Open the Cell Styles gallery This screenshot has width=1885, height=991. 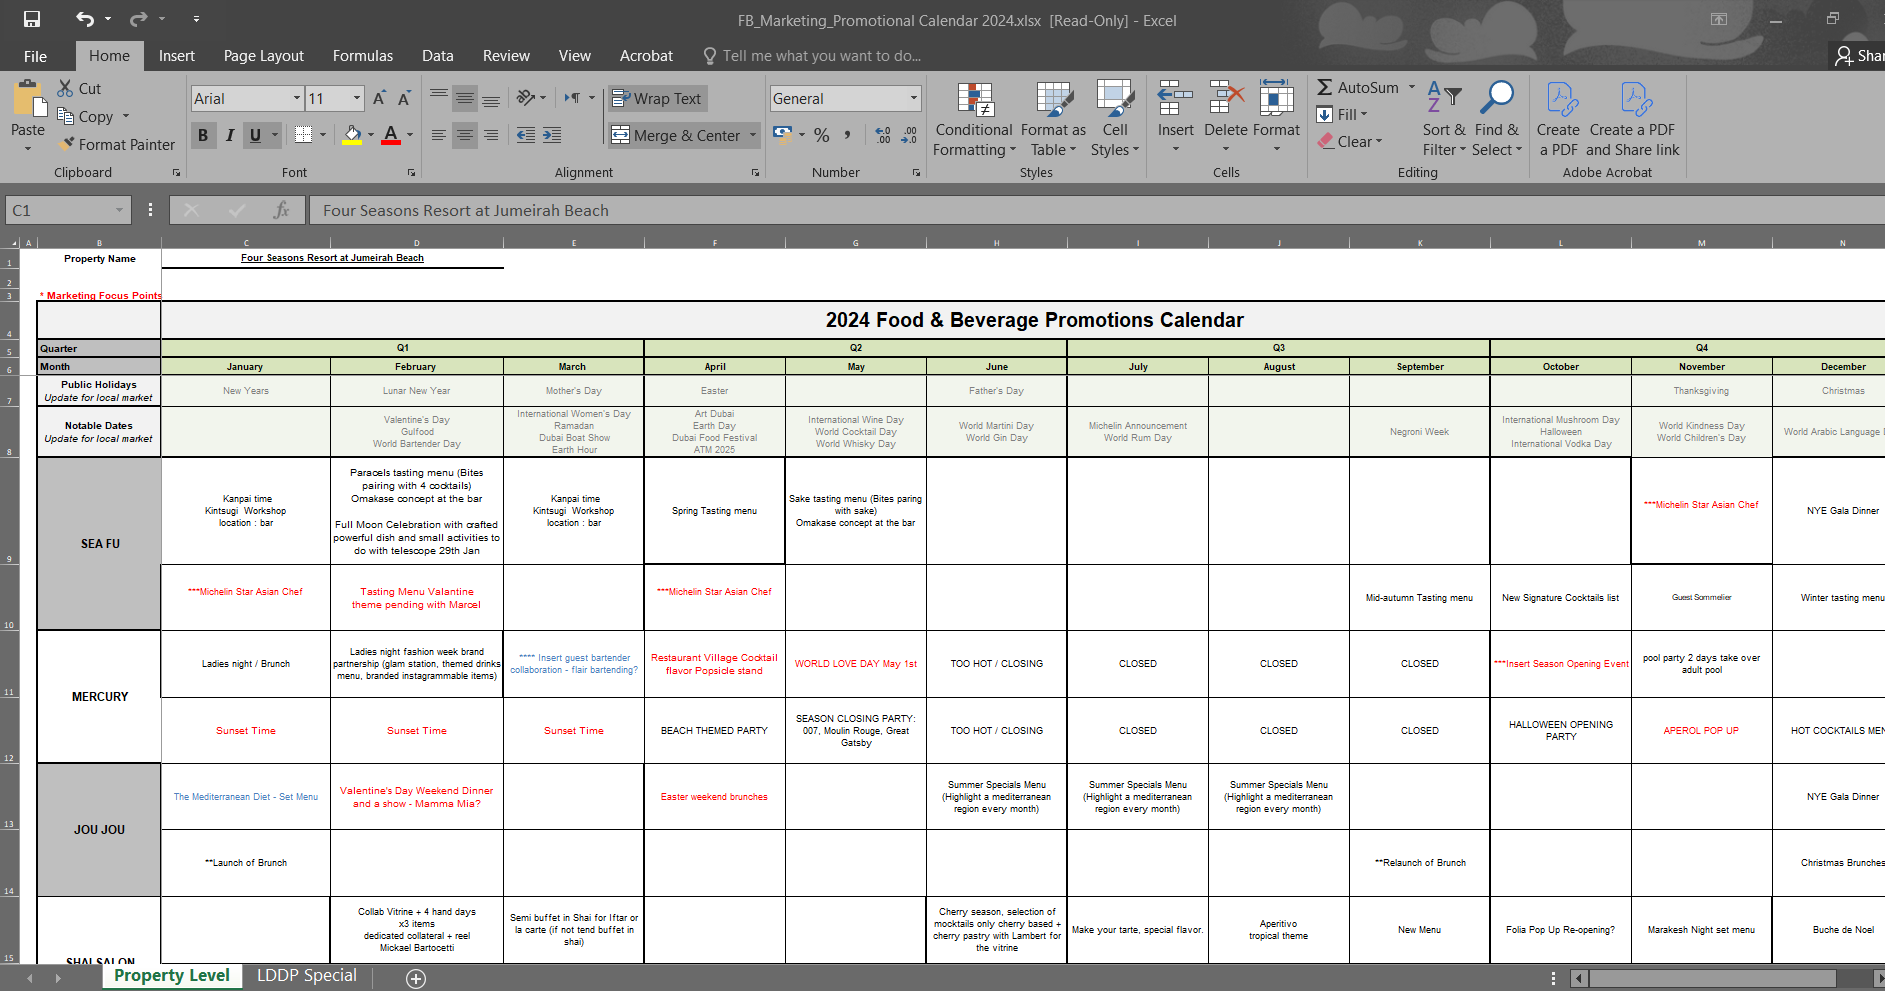tap(1115, 118)
